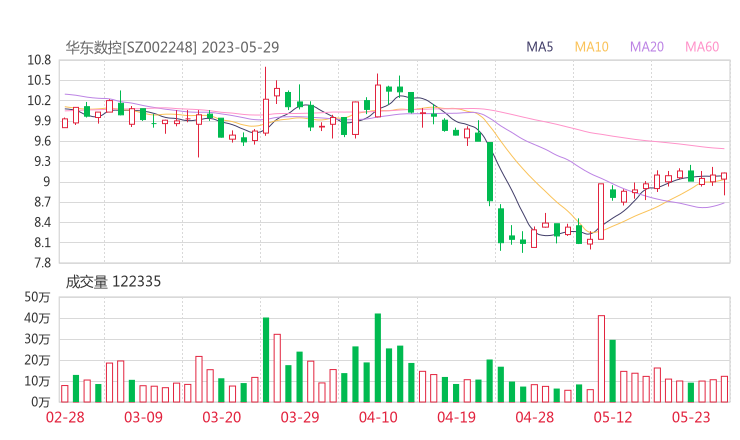Image resolution: width=740 pixels, height=440 pixels.
Task: Select the tallest red volume bar near 05-12
Action: [601, 359]
